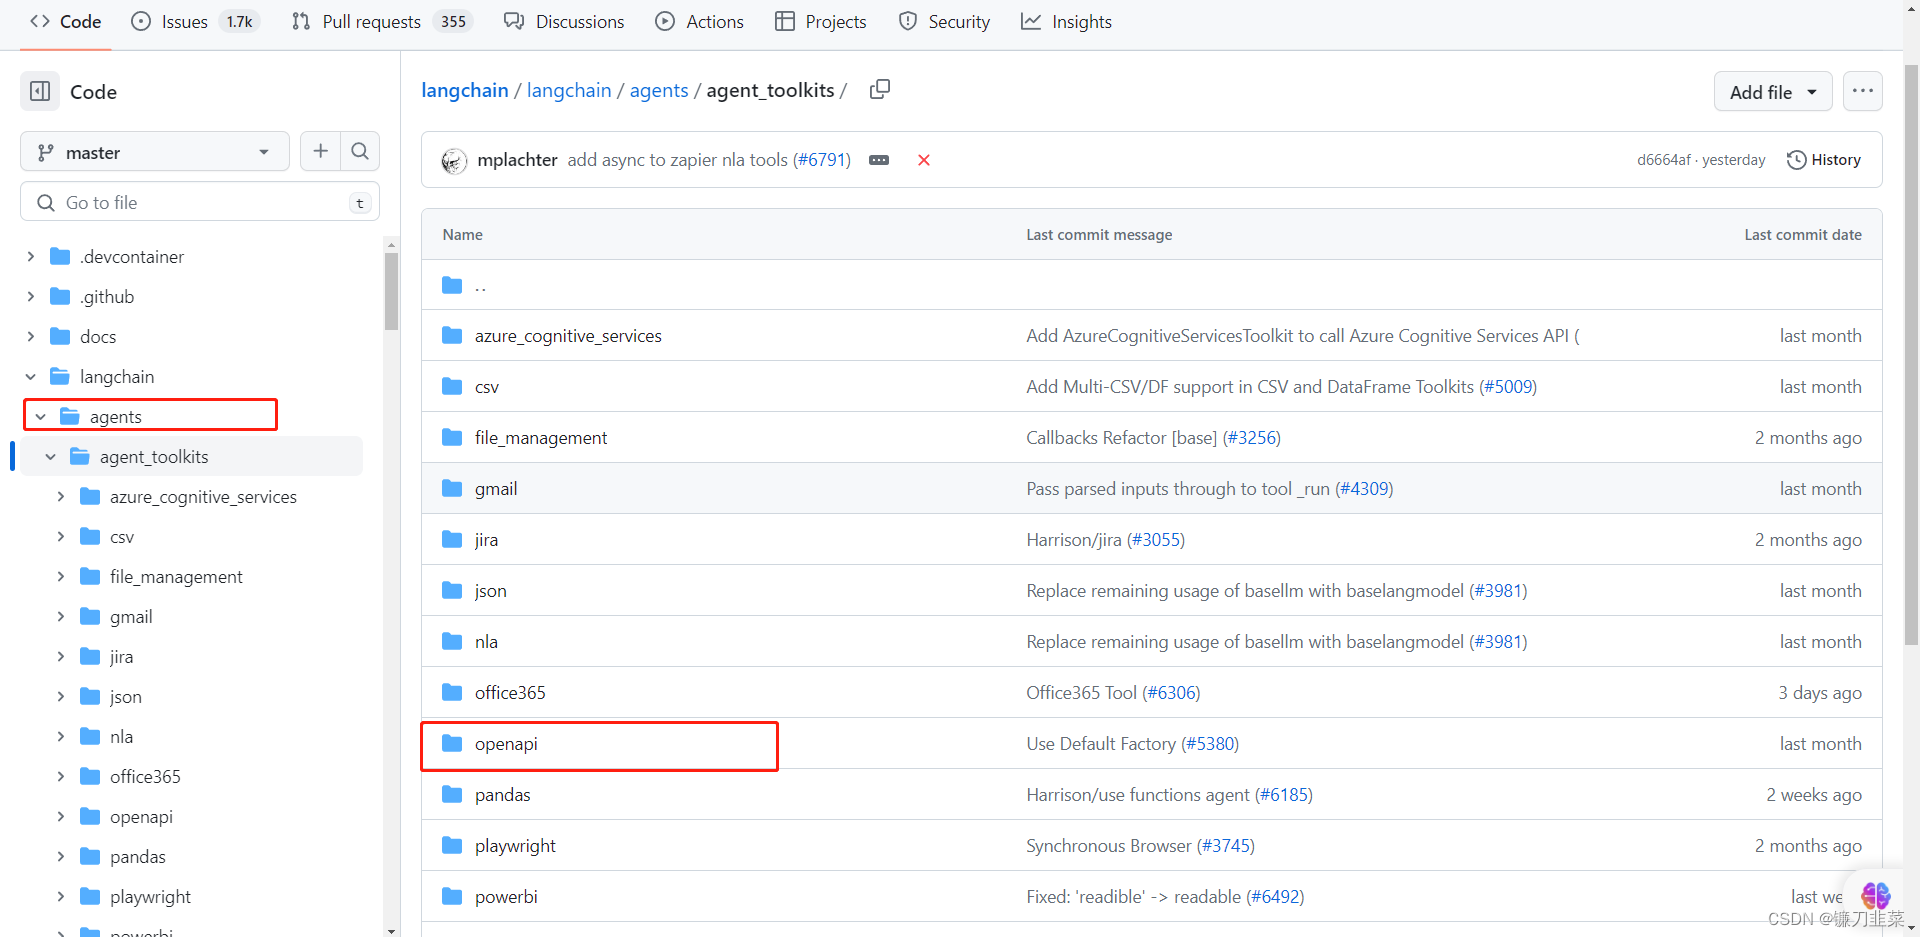Image resolution: width=1920 pixels, height=937 pixels.
Task: Select office365 in the file tree
Action: tap(145, 776)
